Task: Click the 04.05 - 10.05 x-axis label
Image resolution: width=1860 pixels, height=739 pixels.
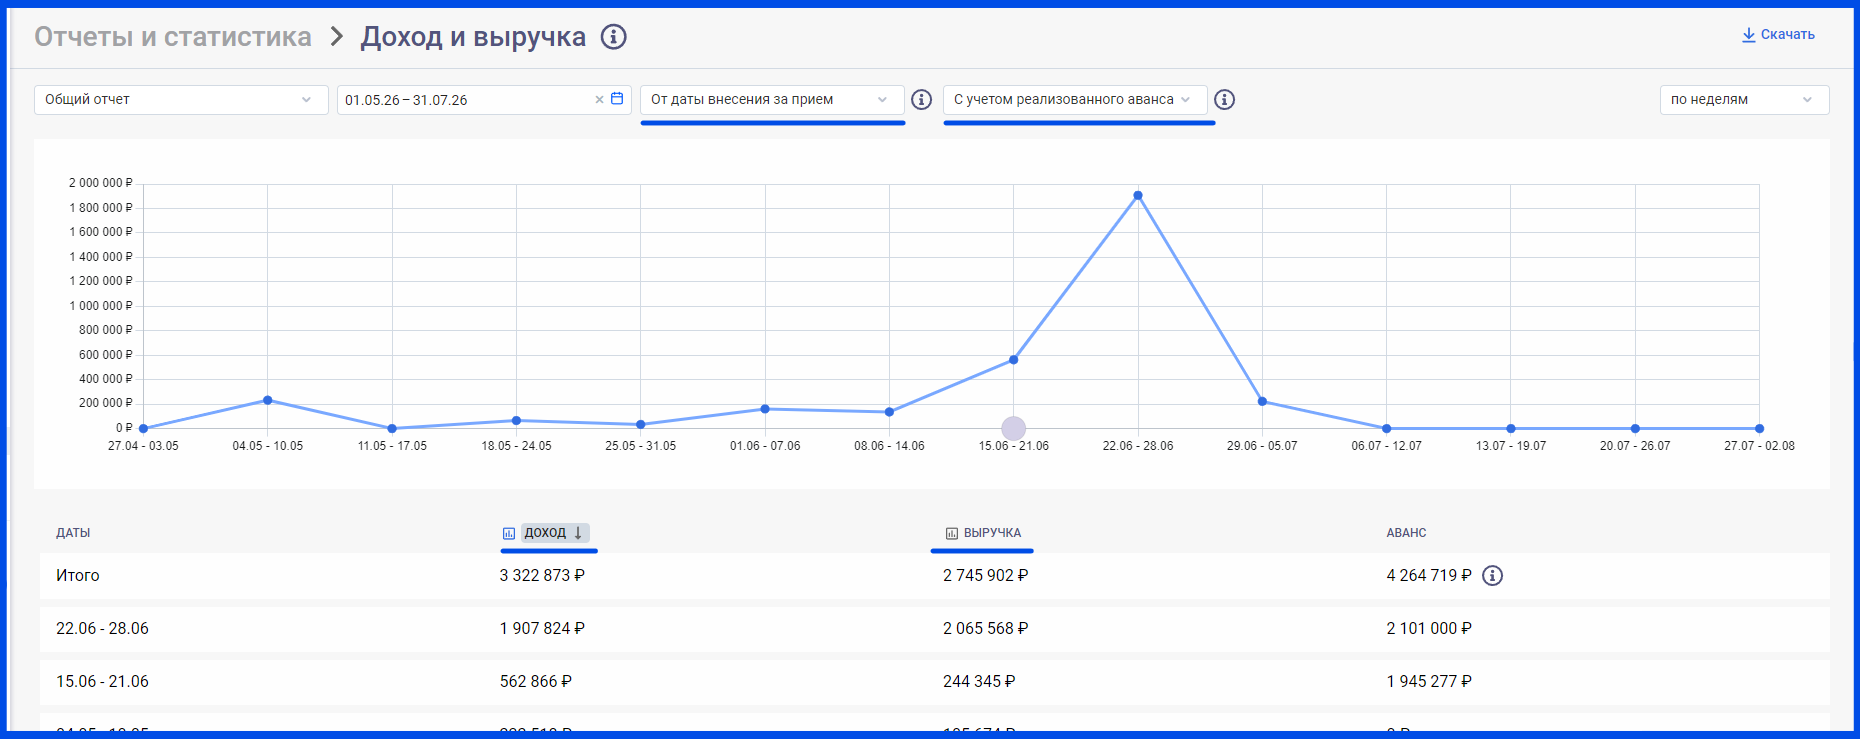Action: tap(268, 446)
